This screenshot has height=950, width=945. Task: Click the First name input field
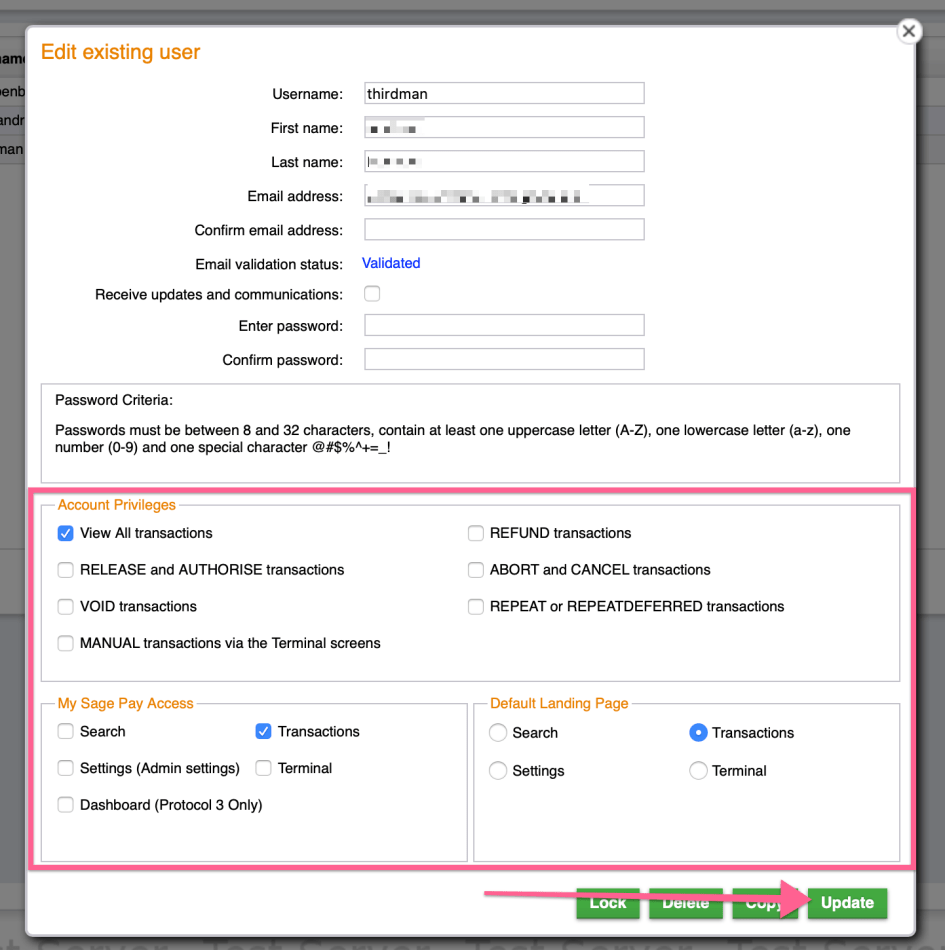[504, 127]
